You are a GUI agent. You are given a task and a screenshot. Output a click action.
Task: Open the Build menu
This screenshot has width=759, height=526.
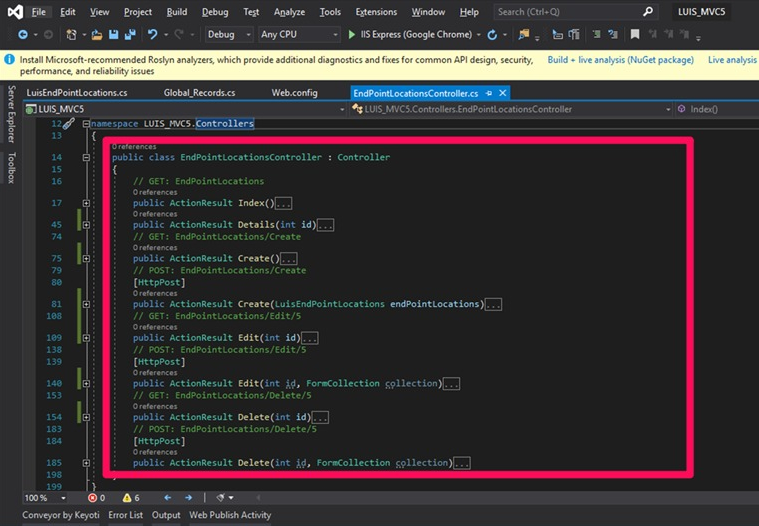[176, 12]
